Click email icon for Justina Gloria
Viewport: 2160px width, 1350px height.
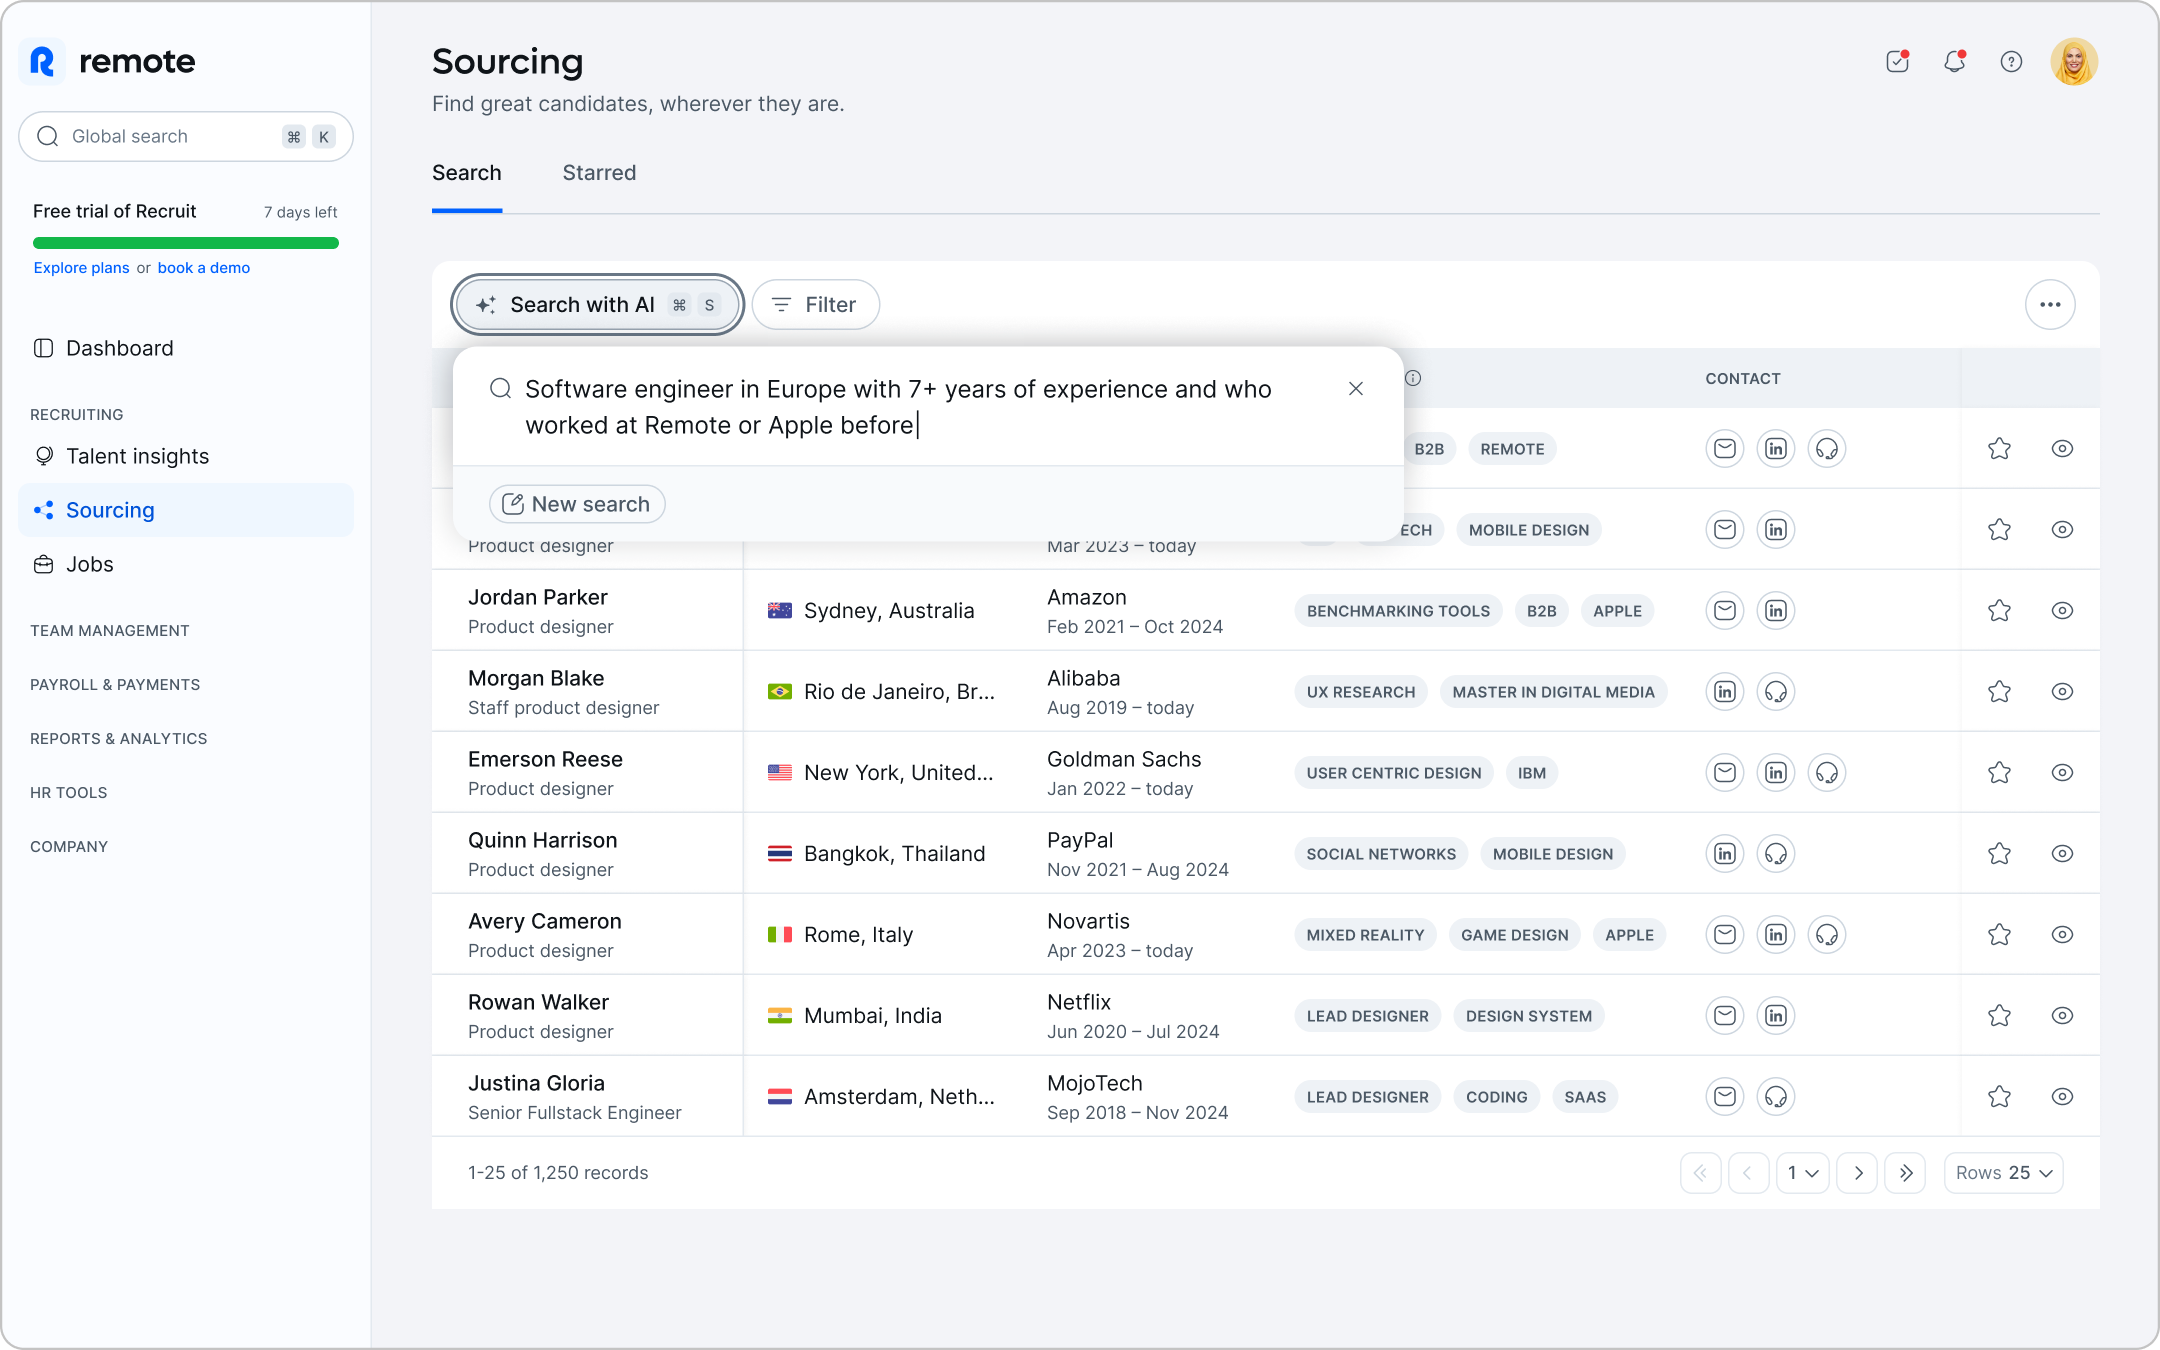(x=1725, y=1097)
